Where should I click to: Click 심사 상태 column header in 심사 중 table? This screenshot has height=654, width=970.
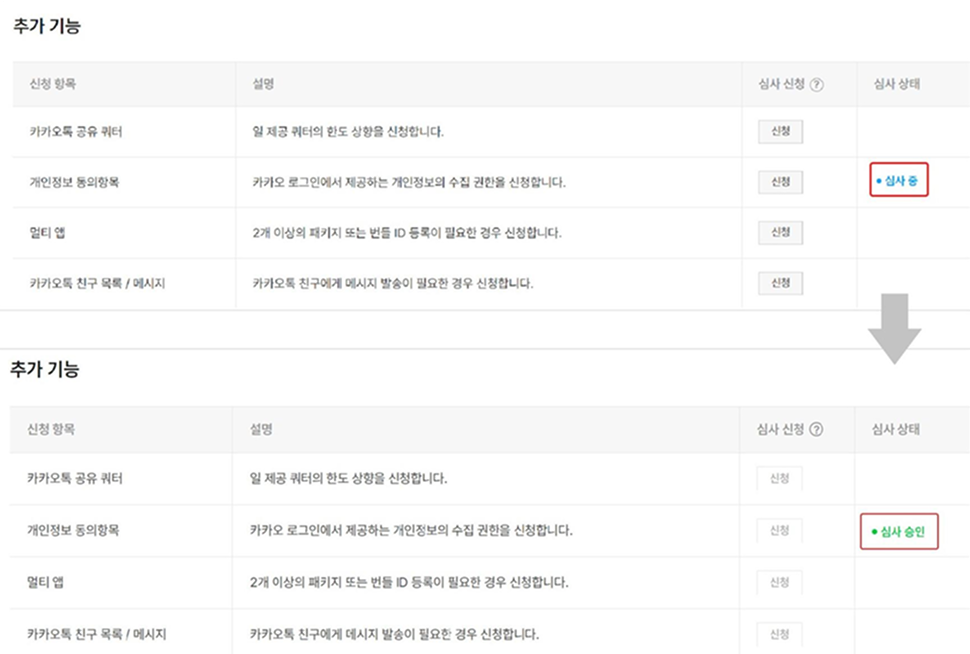pos(896,84)
